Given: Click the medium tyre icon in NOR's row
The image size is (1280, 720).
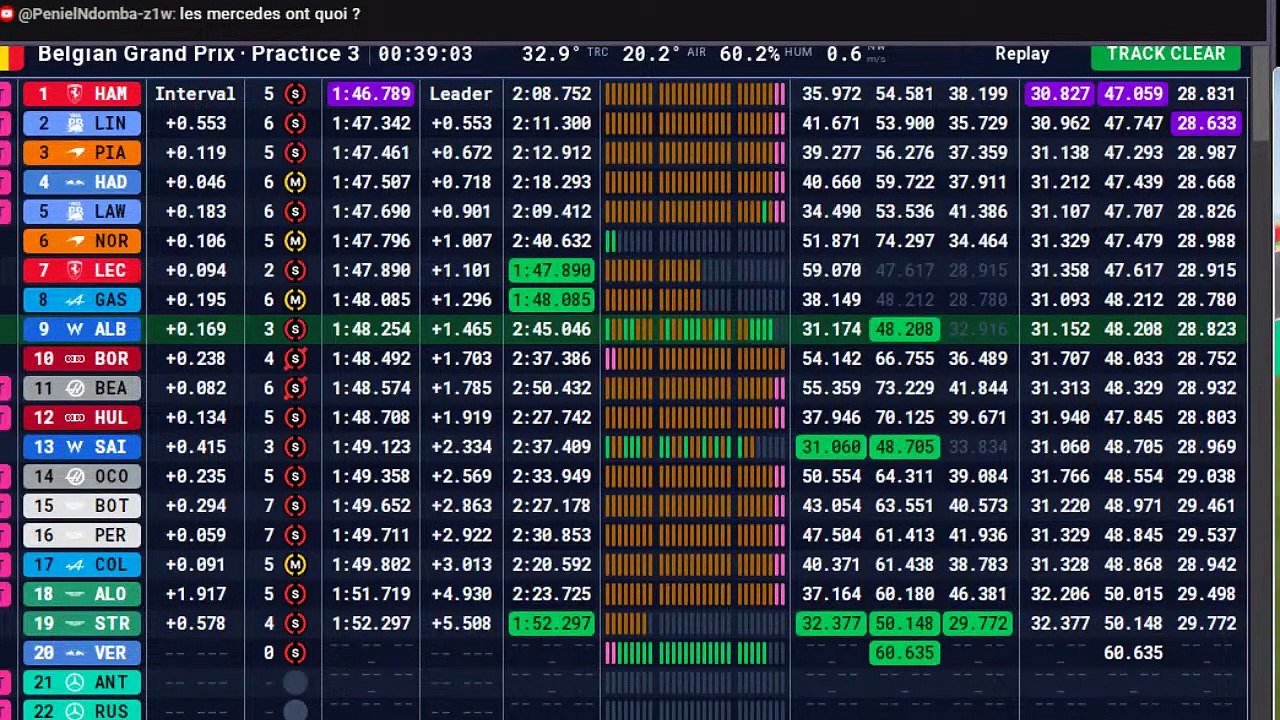Looking at the screenshot, I should pyautogui.click(x=294, y=241).
